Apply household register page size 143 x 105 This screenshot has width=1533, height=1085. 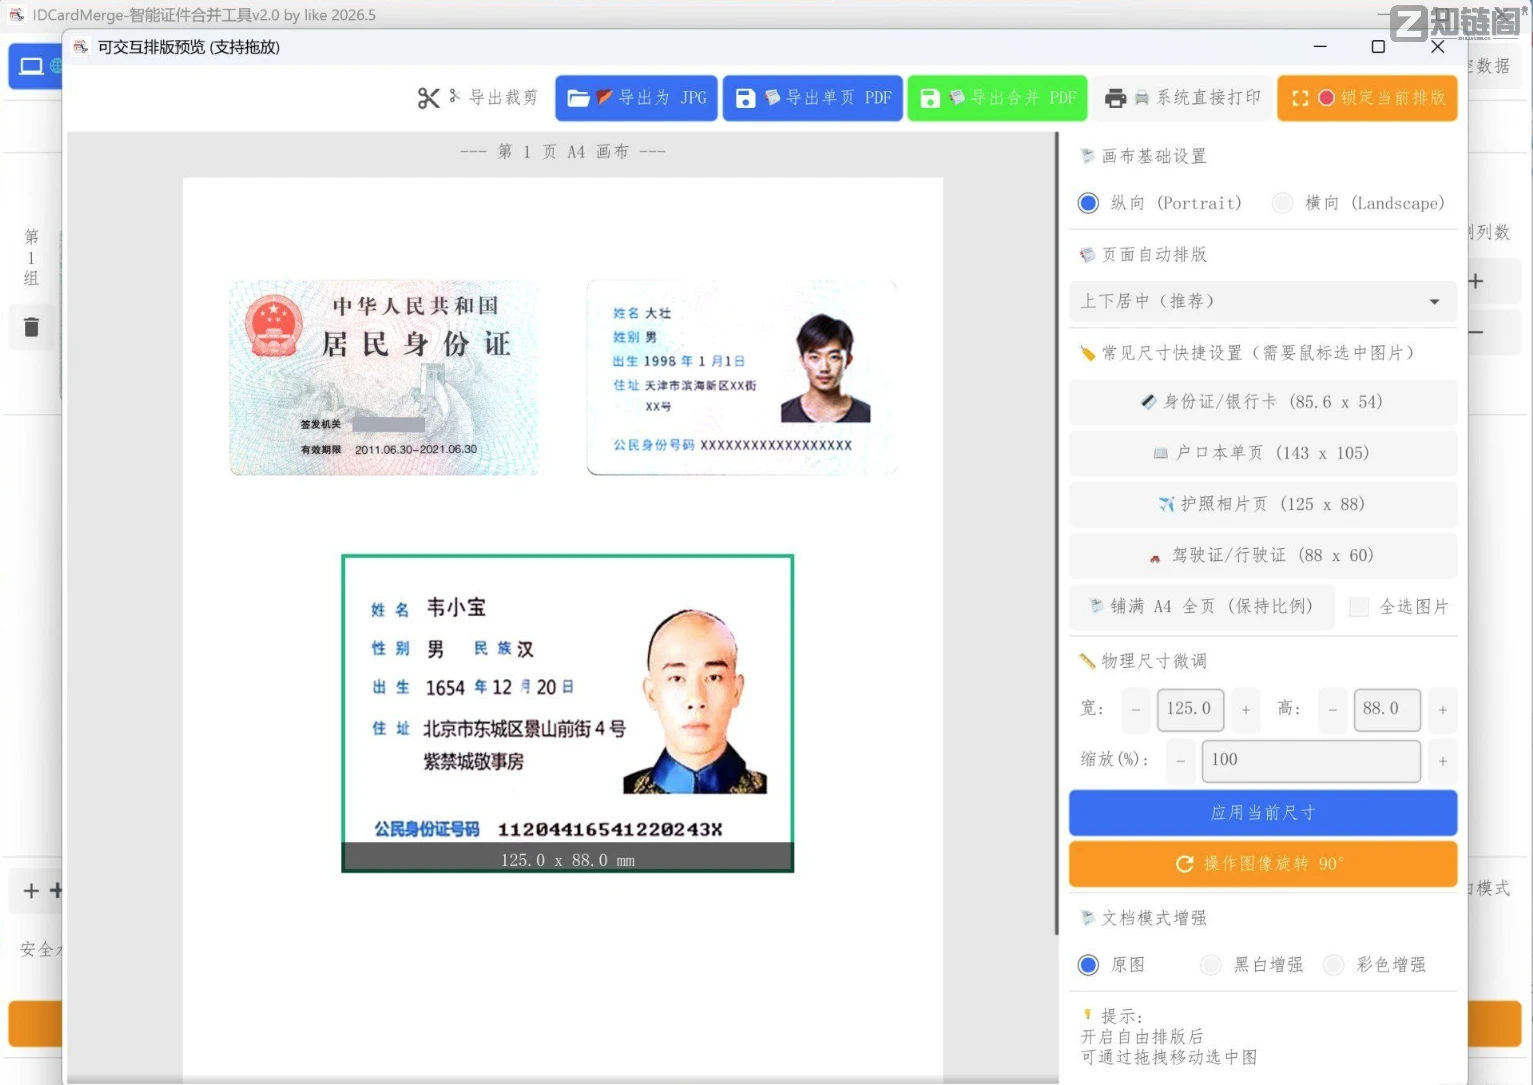click(x=1262, y=453)
